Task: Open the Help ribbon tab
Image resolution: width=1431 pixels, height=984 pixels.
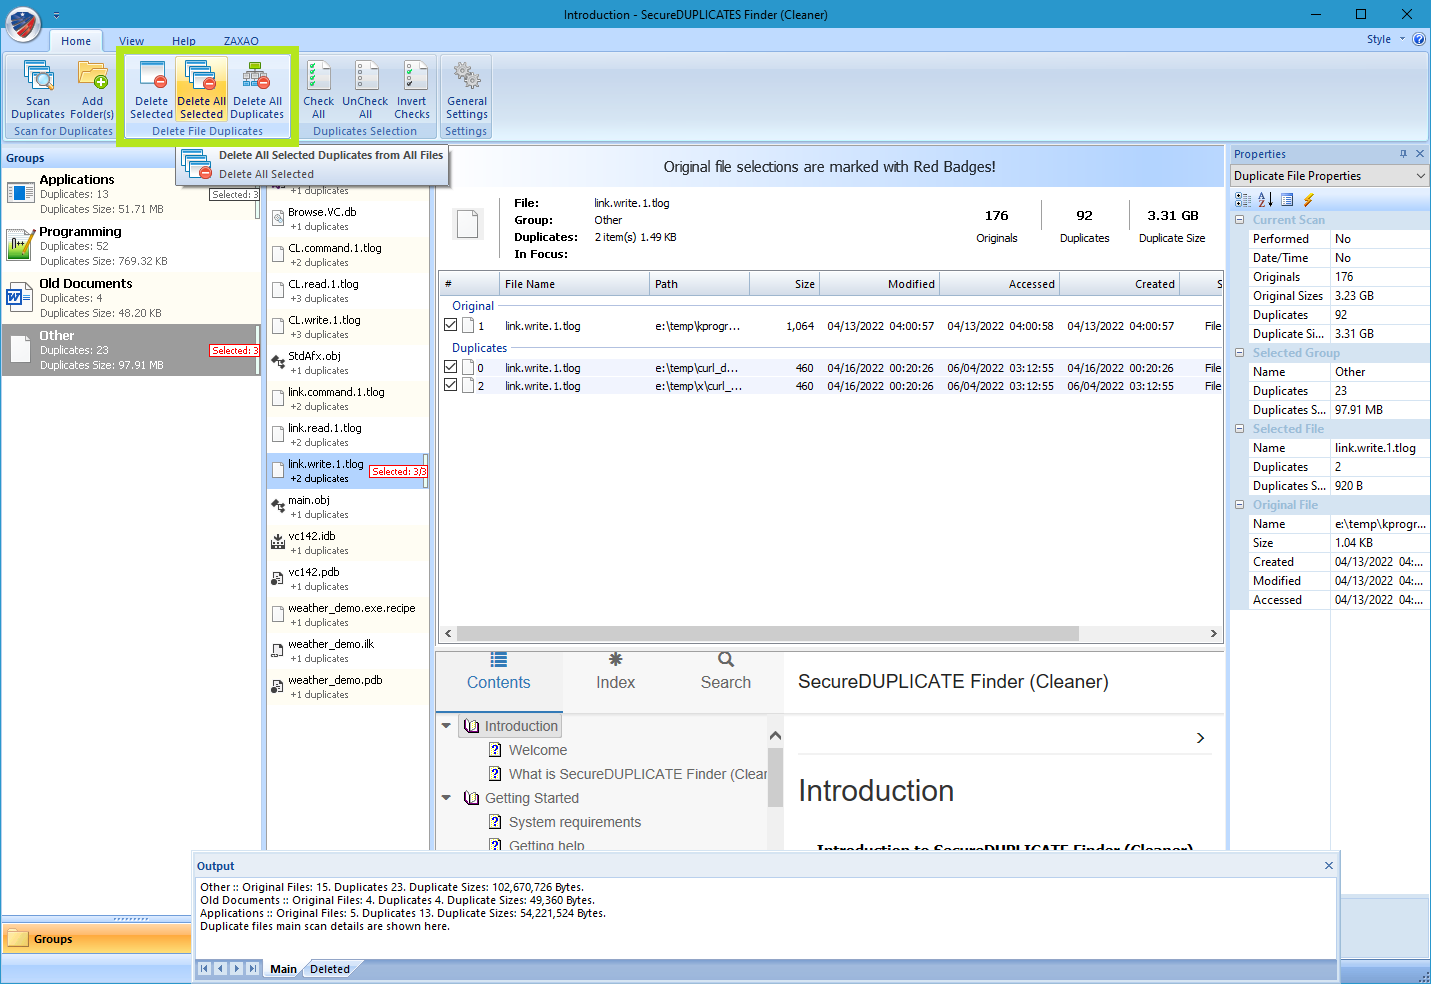Action: 184,41
